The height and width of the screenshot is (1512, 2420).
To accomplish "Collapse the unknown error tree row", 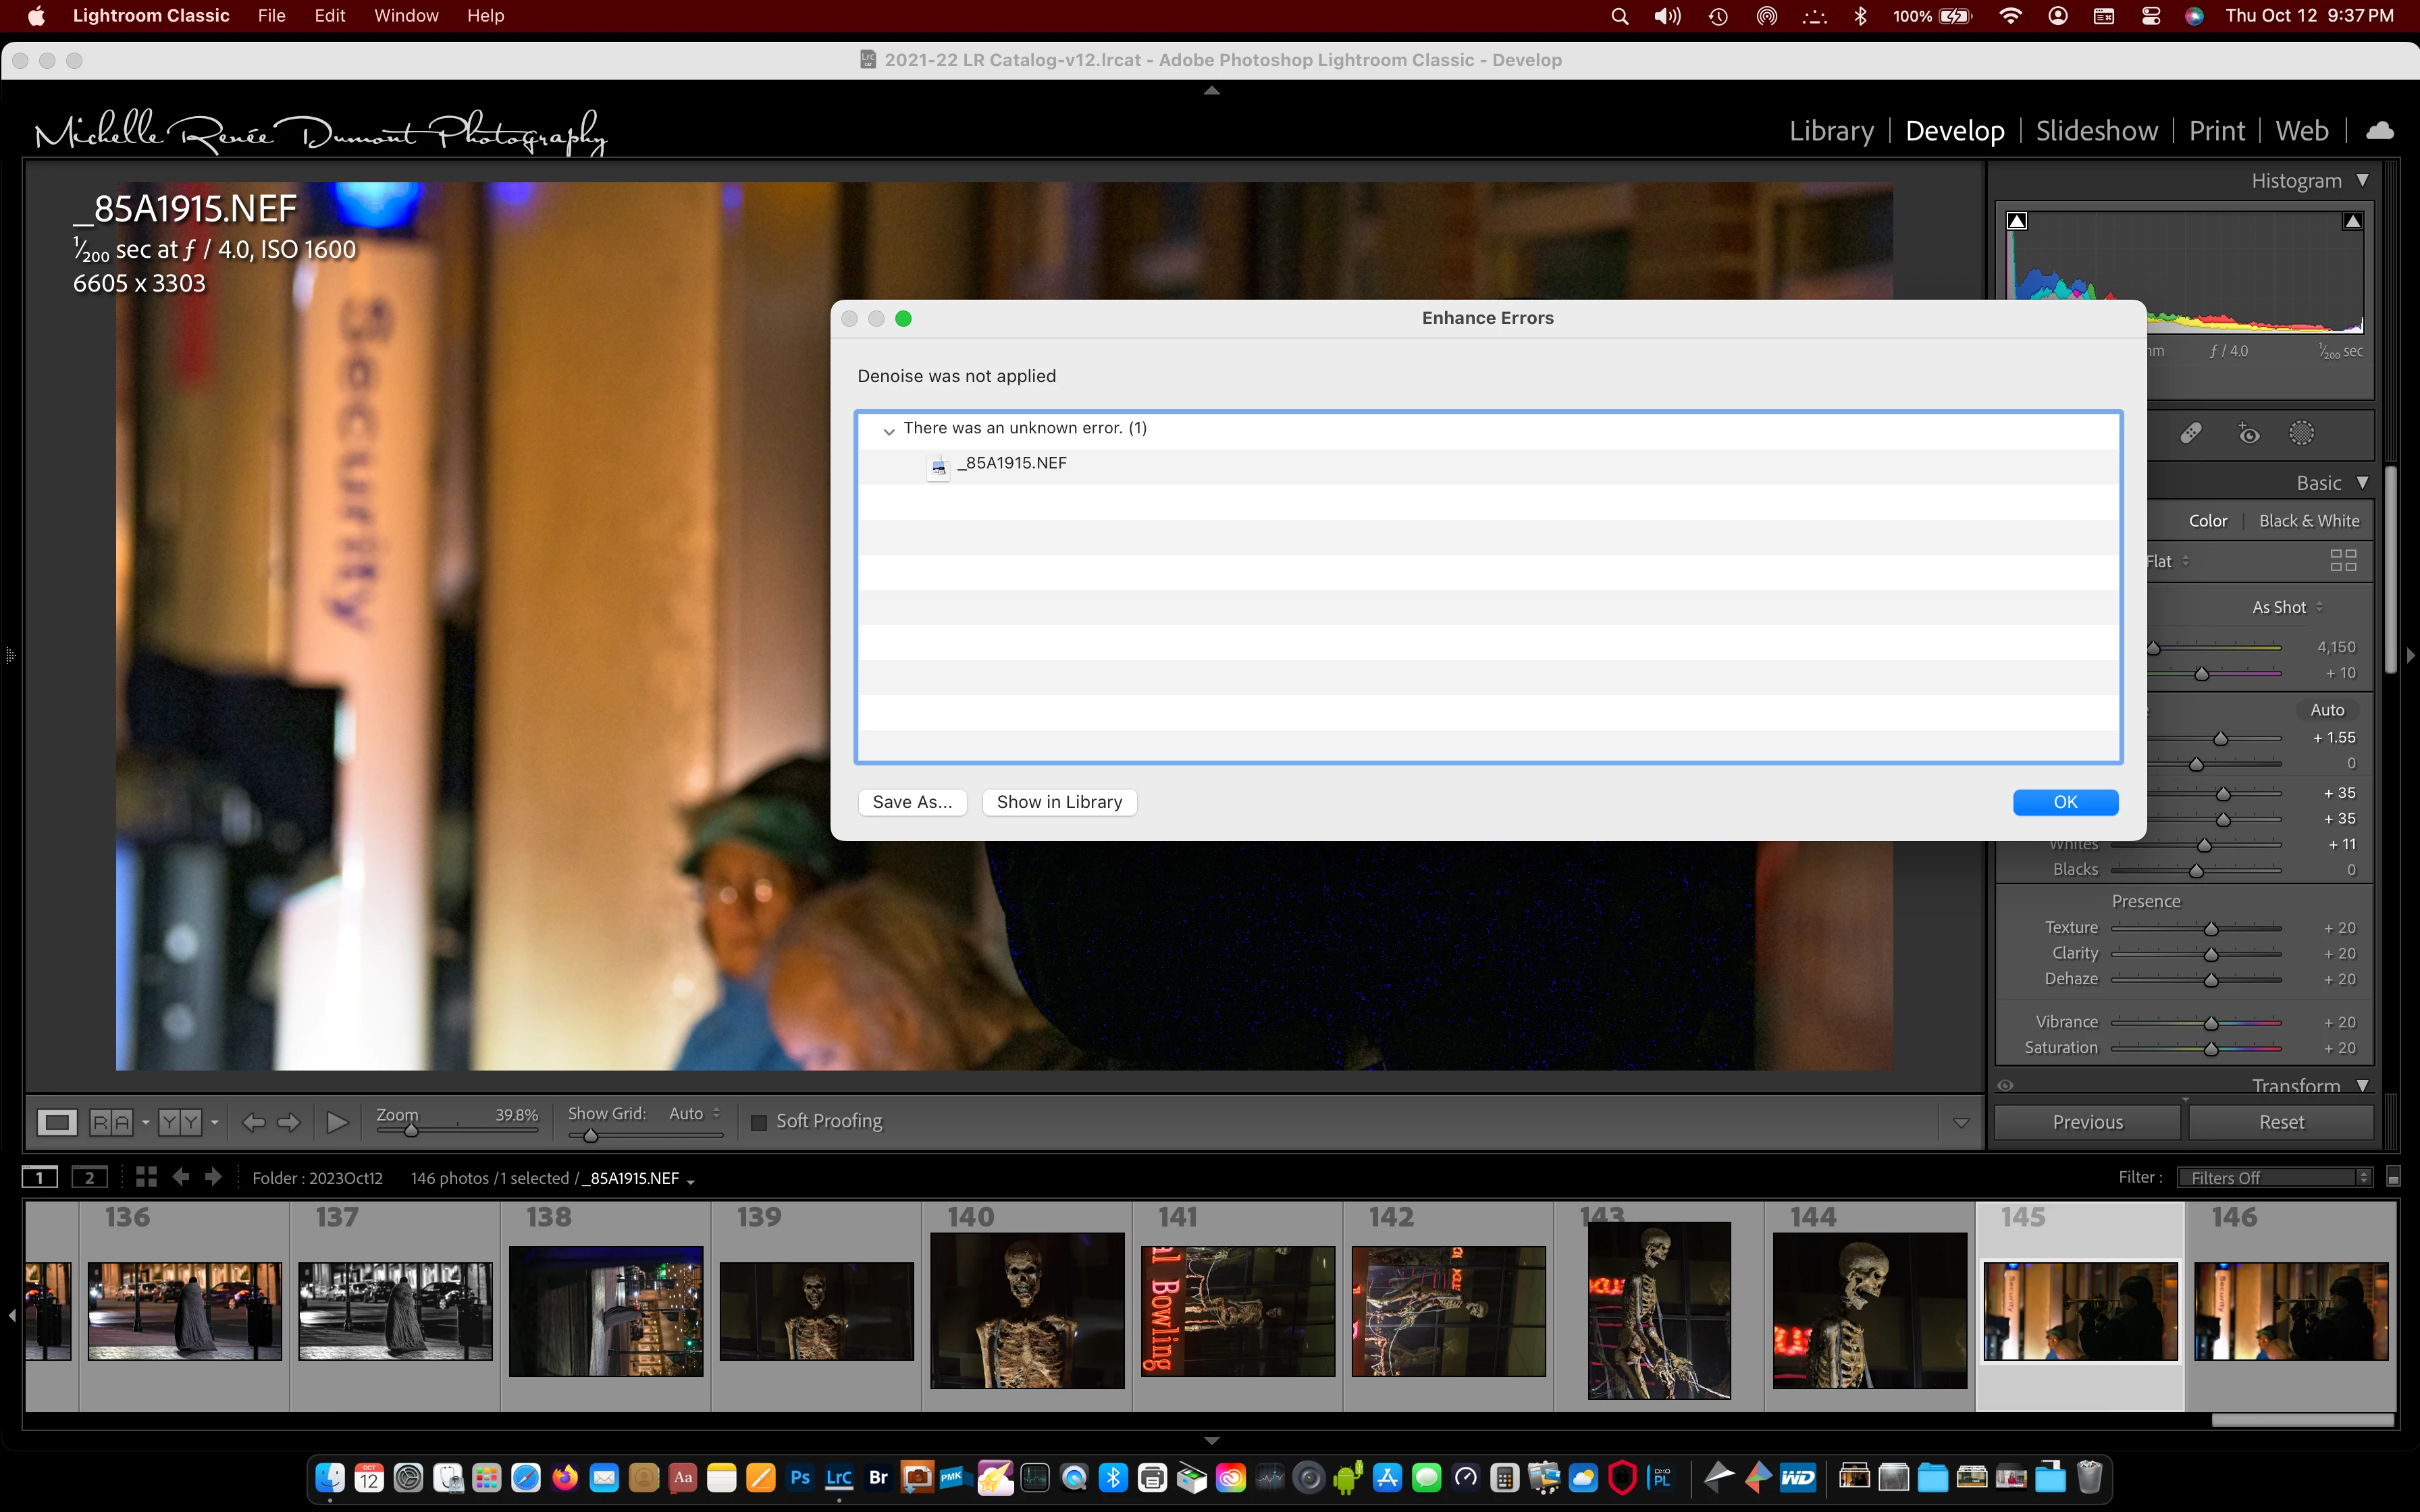I will [888, 430].
